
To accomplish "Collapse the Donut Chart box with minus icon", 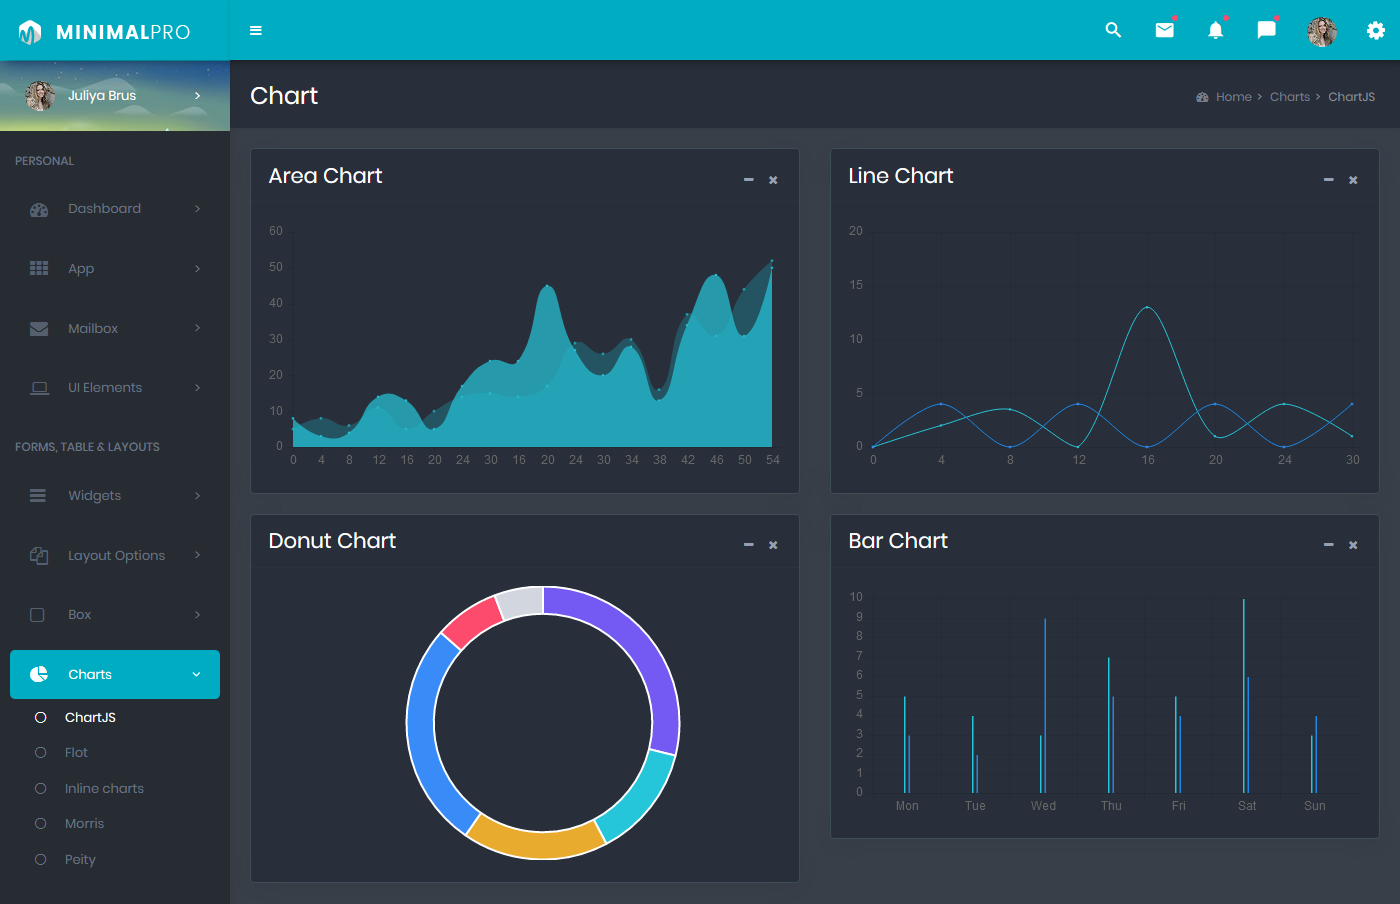I will (748, 545).
